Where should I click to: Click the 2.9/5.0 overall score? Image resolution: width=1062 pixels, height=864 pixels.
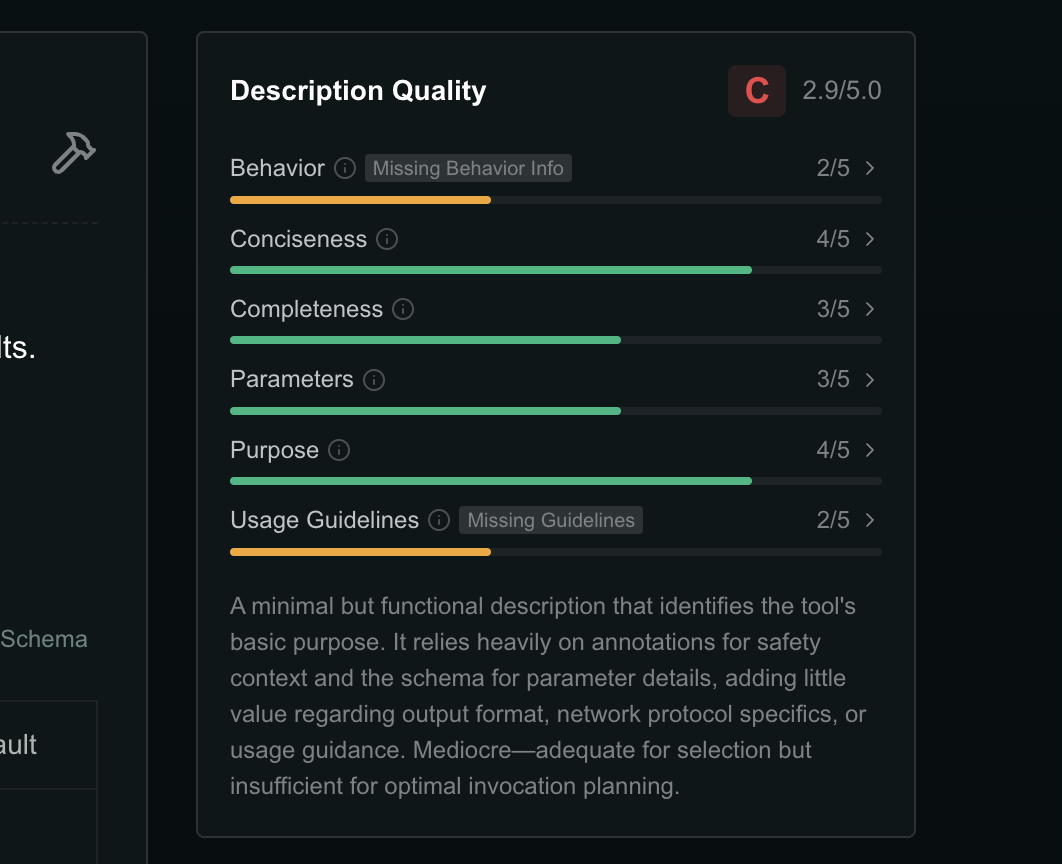tap(842, 91)
